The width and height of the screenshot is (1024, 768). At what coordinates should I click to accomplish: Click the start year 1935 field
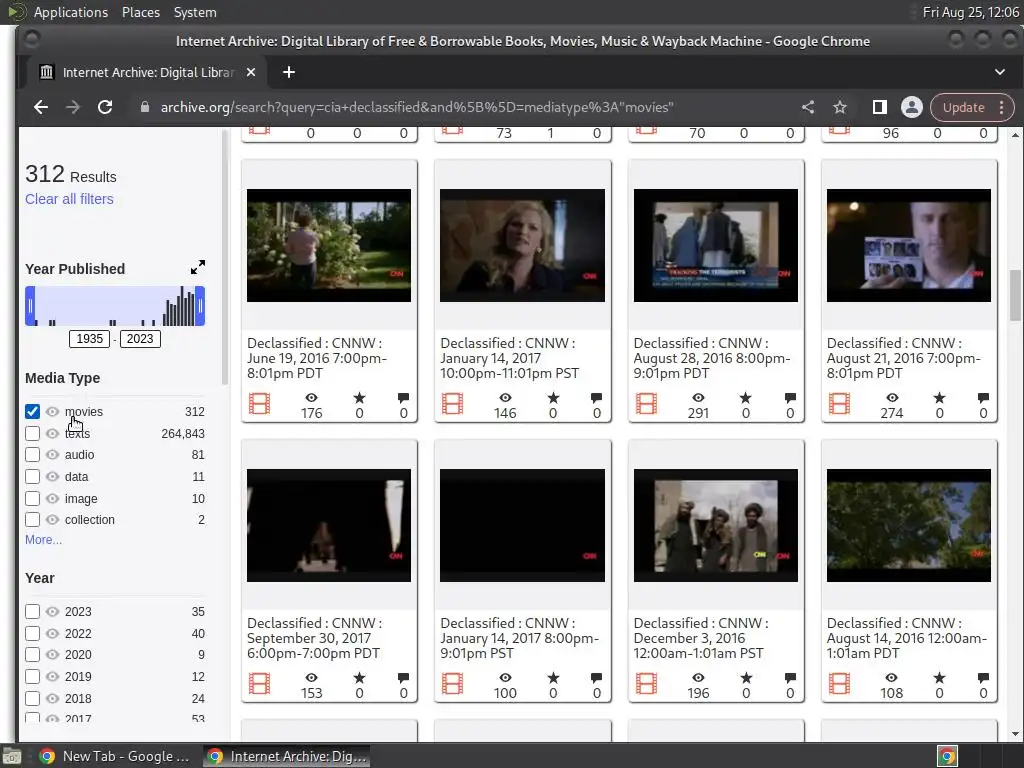point(89,339)
